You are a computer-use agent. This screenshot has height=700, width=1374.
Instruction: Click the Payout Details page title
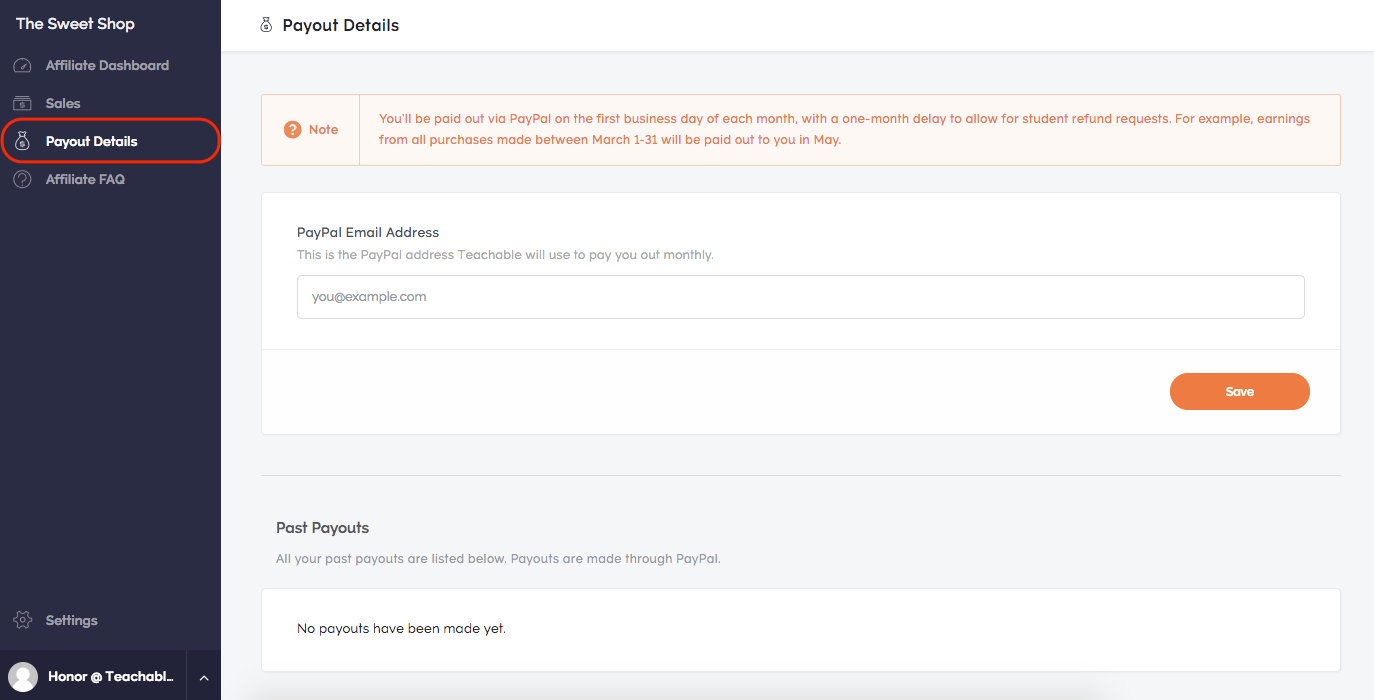(341, 26)
